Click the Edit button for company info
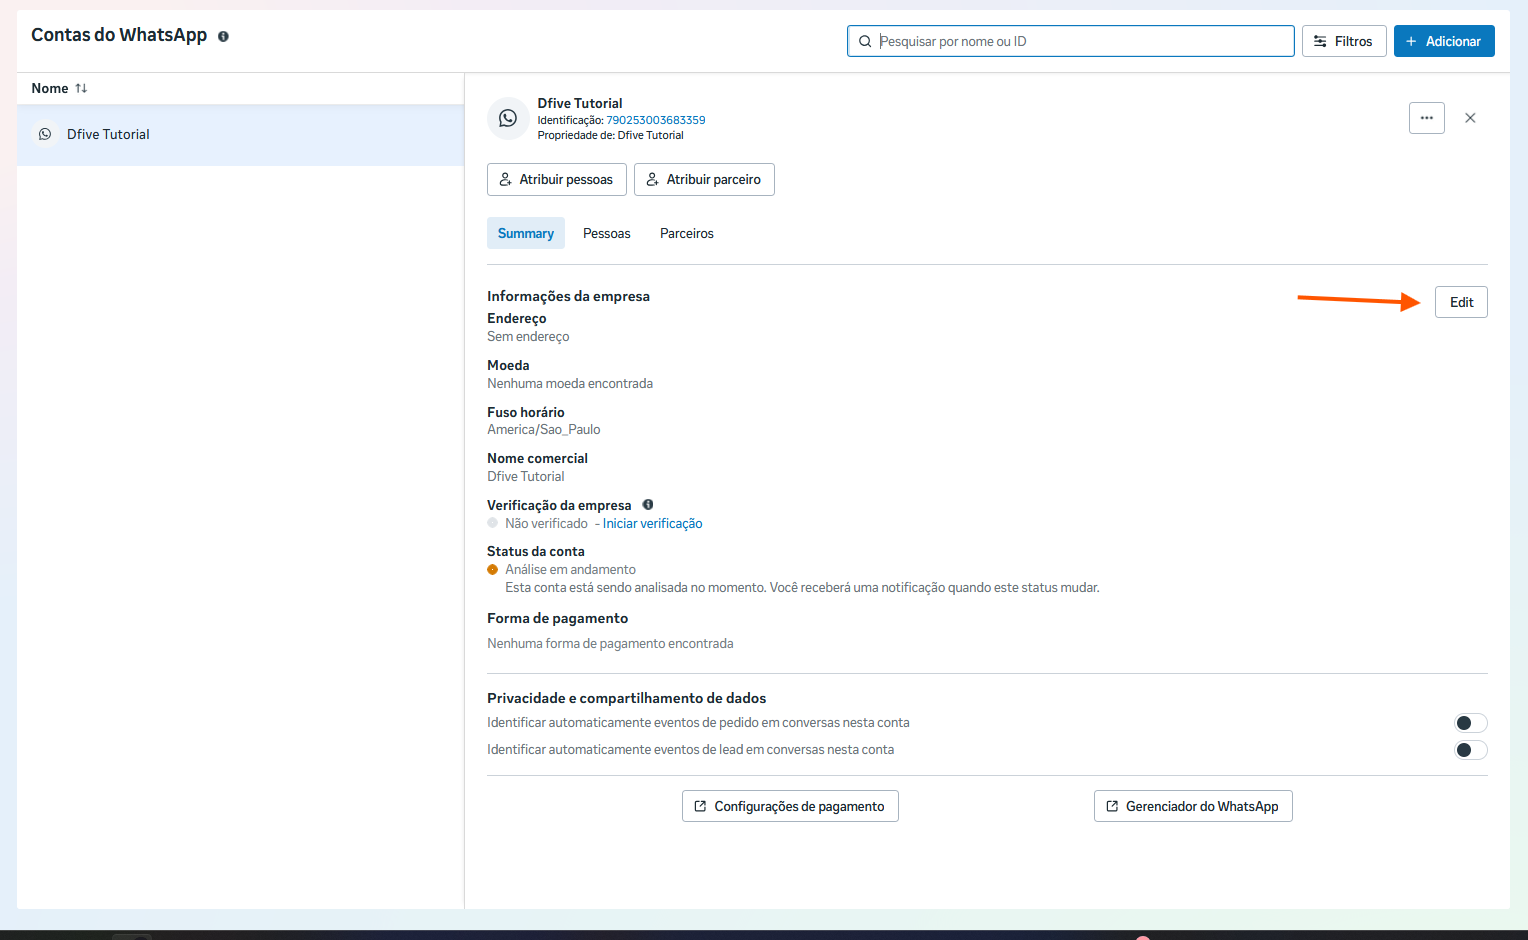Image resolution: width=1528 pixels, height=940 pixels. pyautogui.click(x=1460, y=302)
